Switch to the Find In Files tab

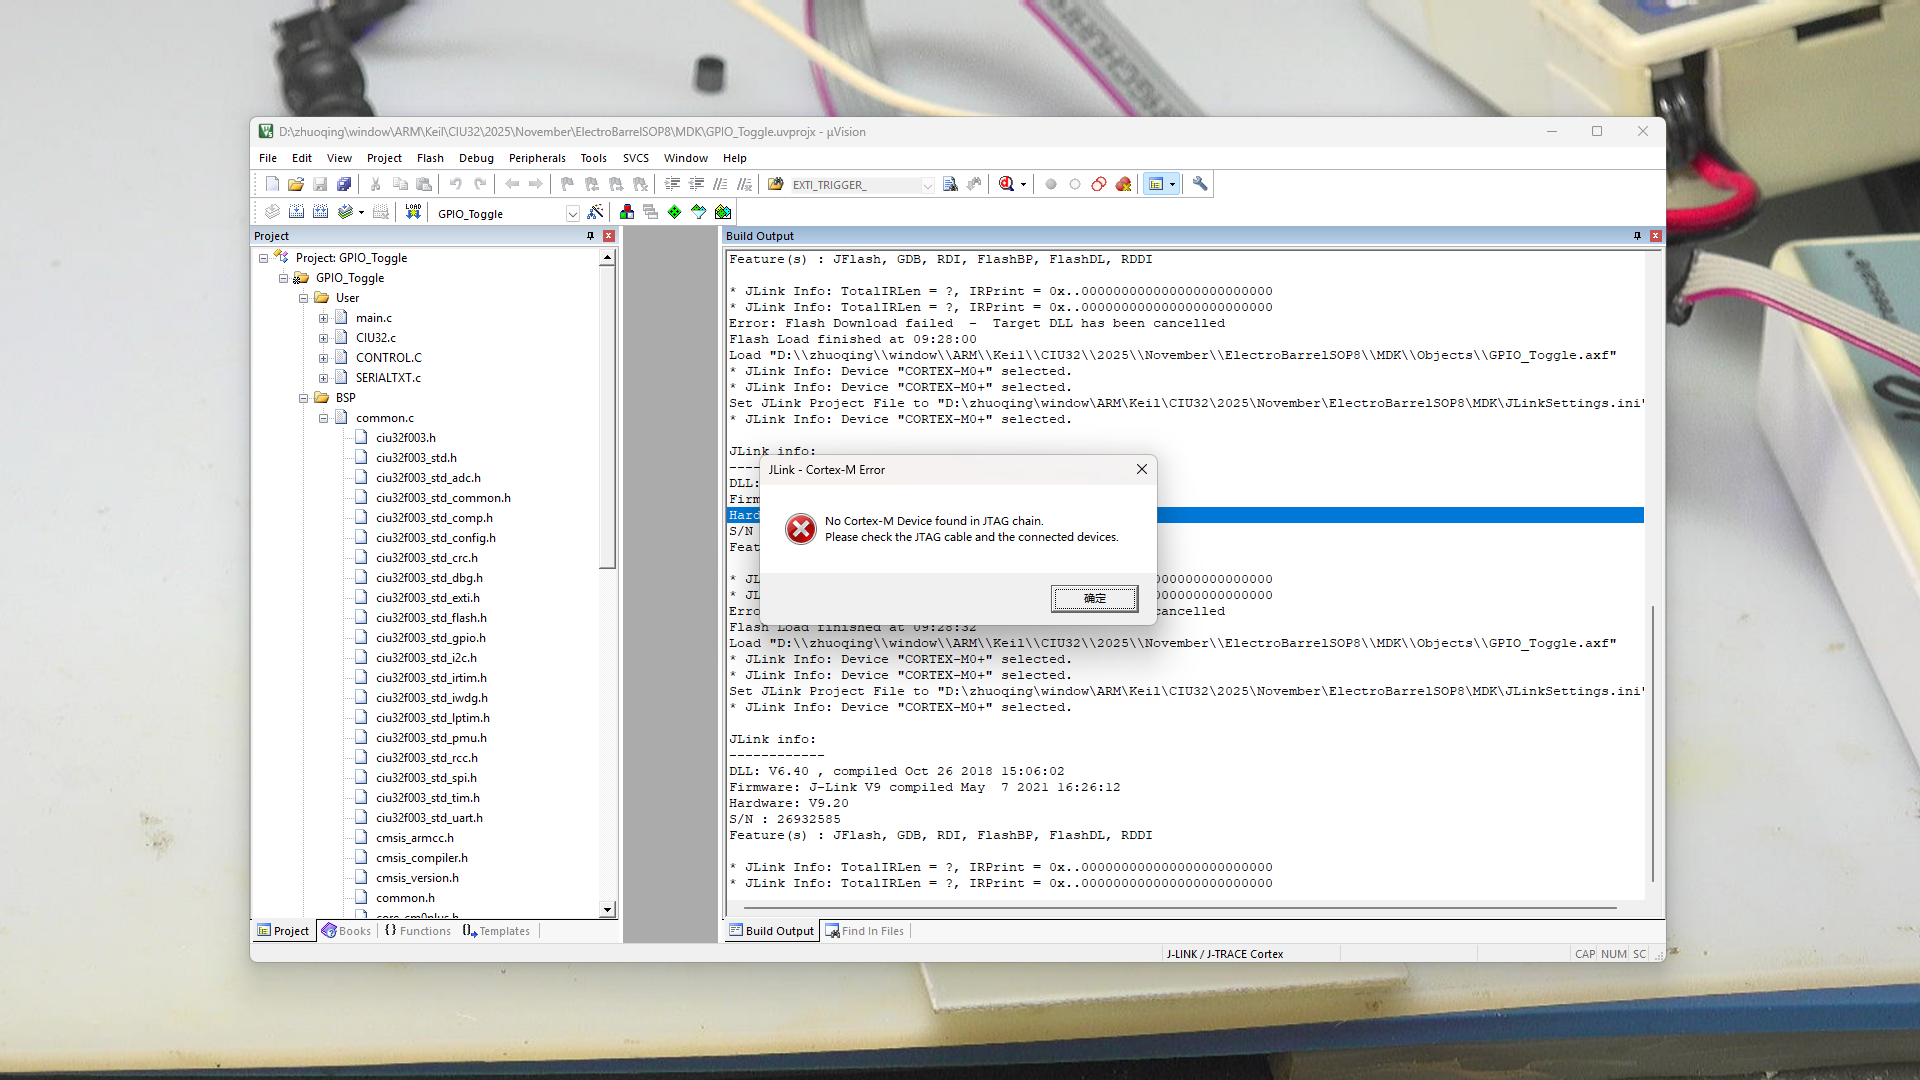[864, 931]
